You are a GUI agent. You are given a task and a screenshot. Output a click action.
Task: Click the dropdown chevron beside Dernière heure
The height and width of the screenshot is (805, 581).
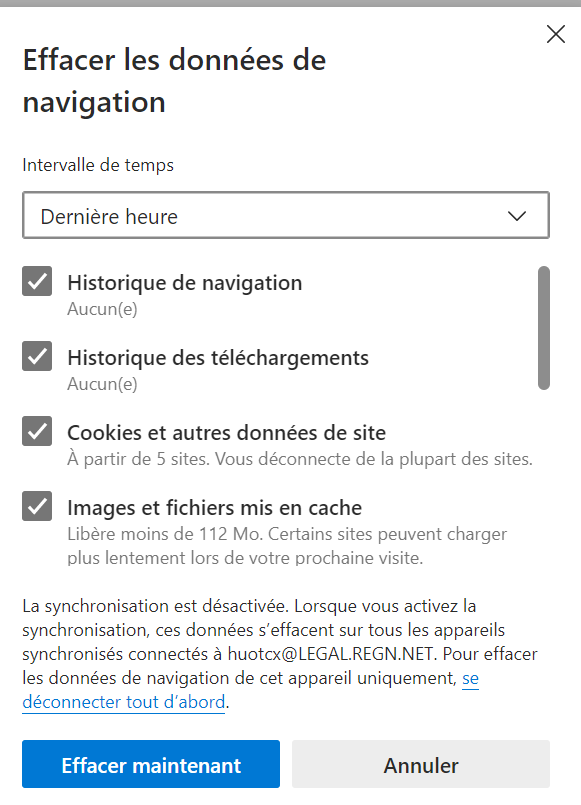pyautogui.click(x=517, y=216)
